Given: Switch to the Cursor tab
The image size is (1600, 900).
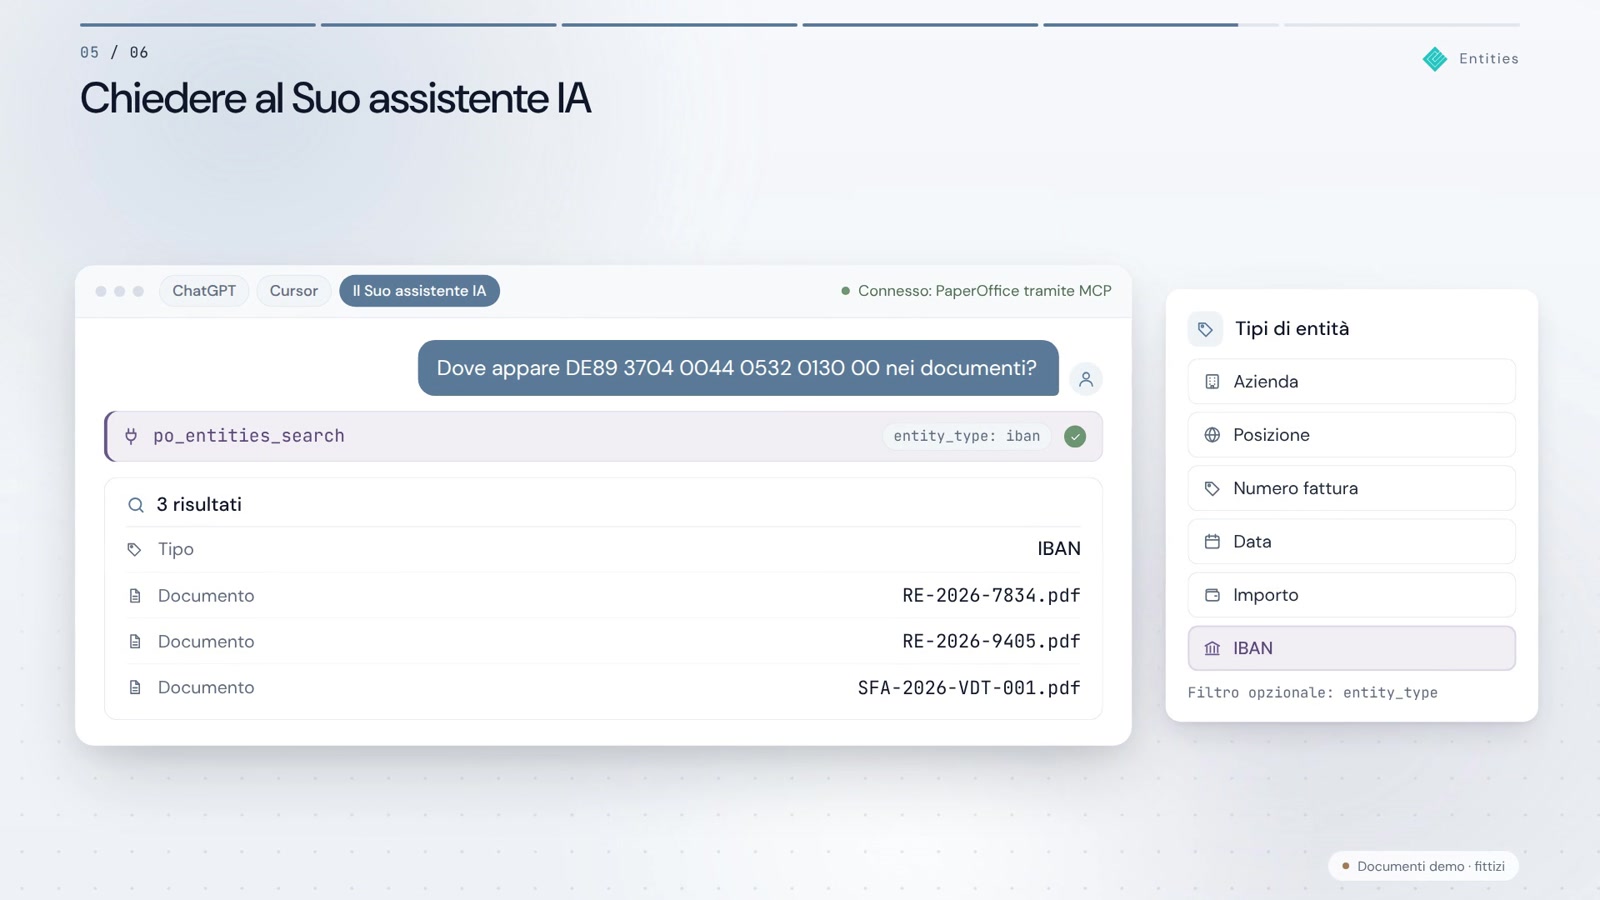Looking at the screenshot, I should pos(294,291).
